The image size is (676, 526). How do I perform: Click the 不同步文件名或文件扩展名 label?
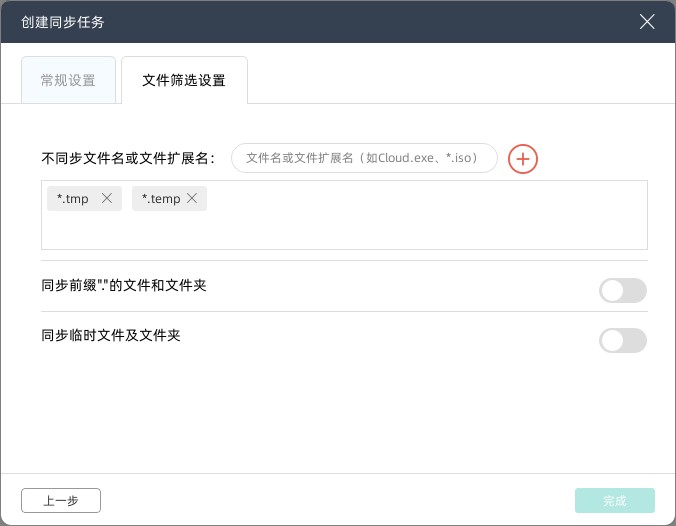(129, 158)
